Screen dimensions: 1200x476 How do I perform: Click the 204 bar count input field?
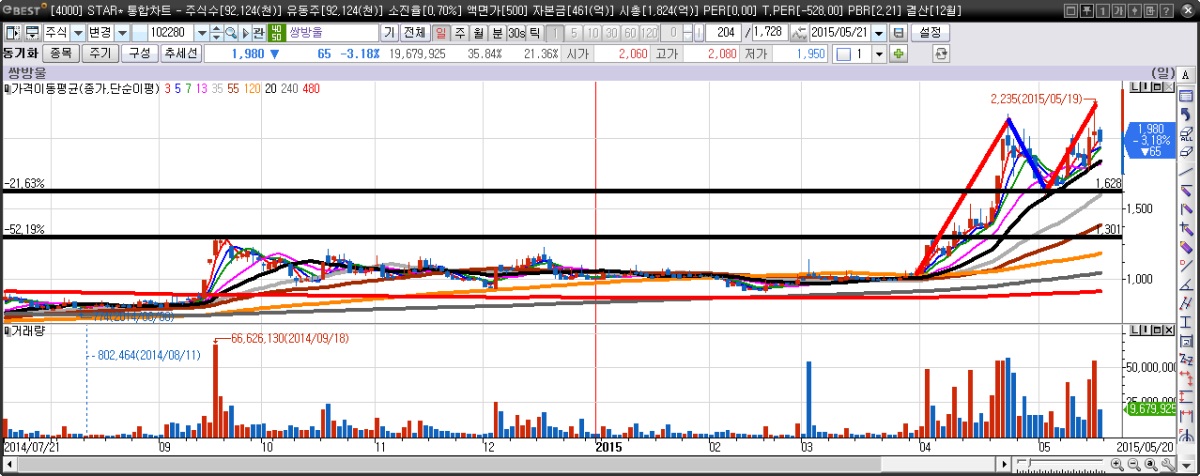coord(723,33)
